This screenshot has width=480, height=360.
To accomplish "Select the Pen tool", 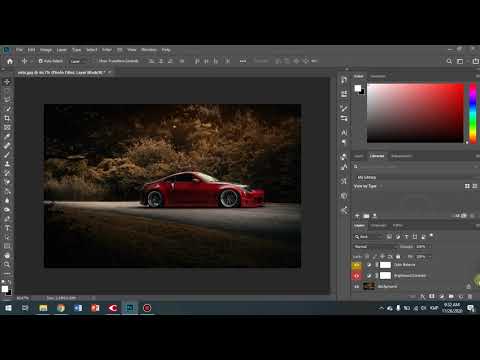I will (7, 219).
